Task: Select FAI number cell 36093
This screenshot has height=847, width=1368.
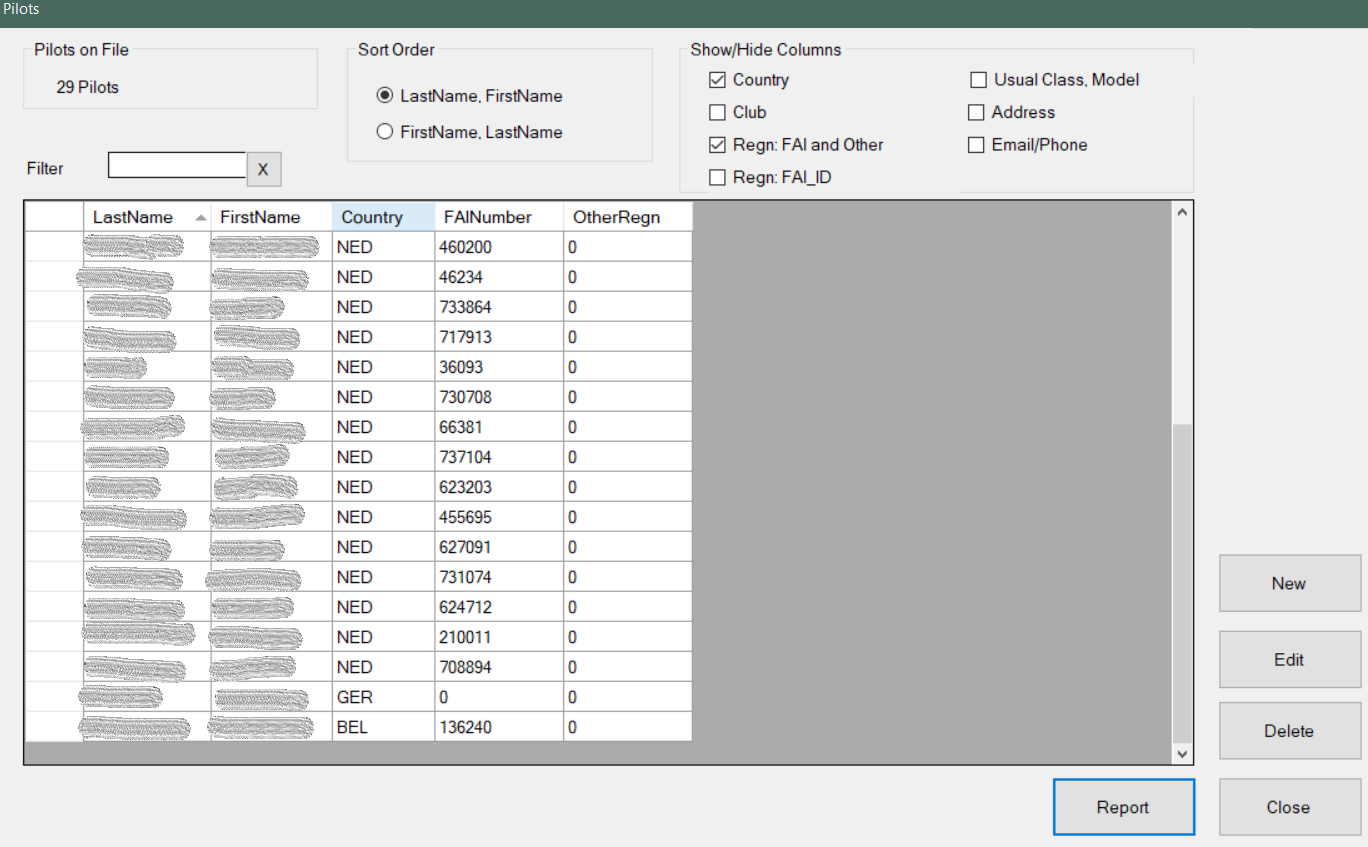Action: pyautogui.click(x=499, y=367)
